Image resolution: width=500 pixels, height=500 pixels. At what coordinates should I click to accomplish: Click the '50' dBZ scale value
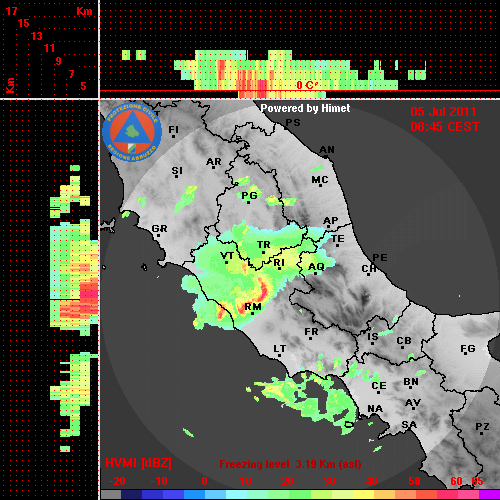pos(414,481)
